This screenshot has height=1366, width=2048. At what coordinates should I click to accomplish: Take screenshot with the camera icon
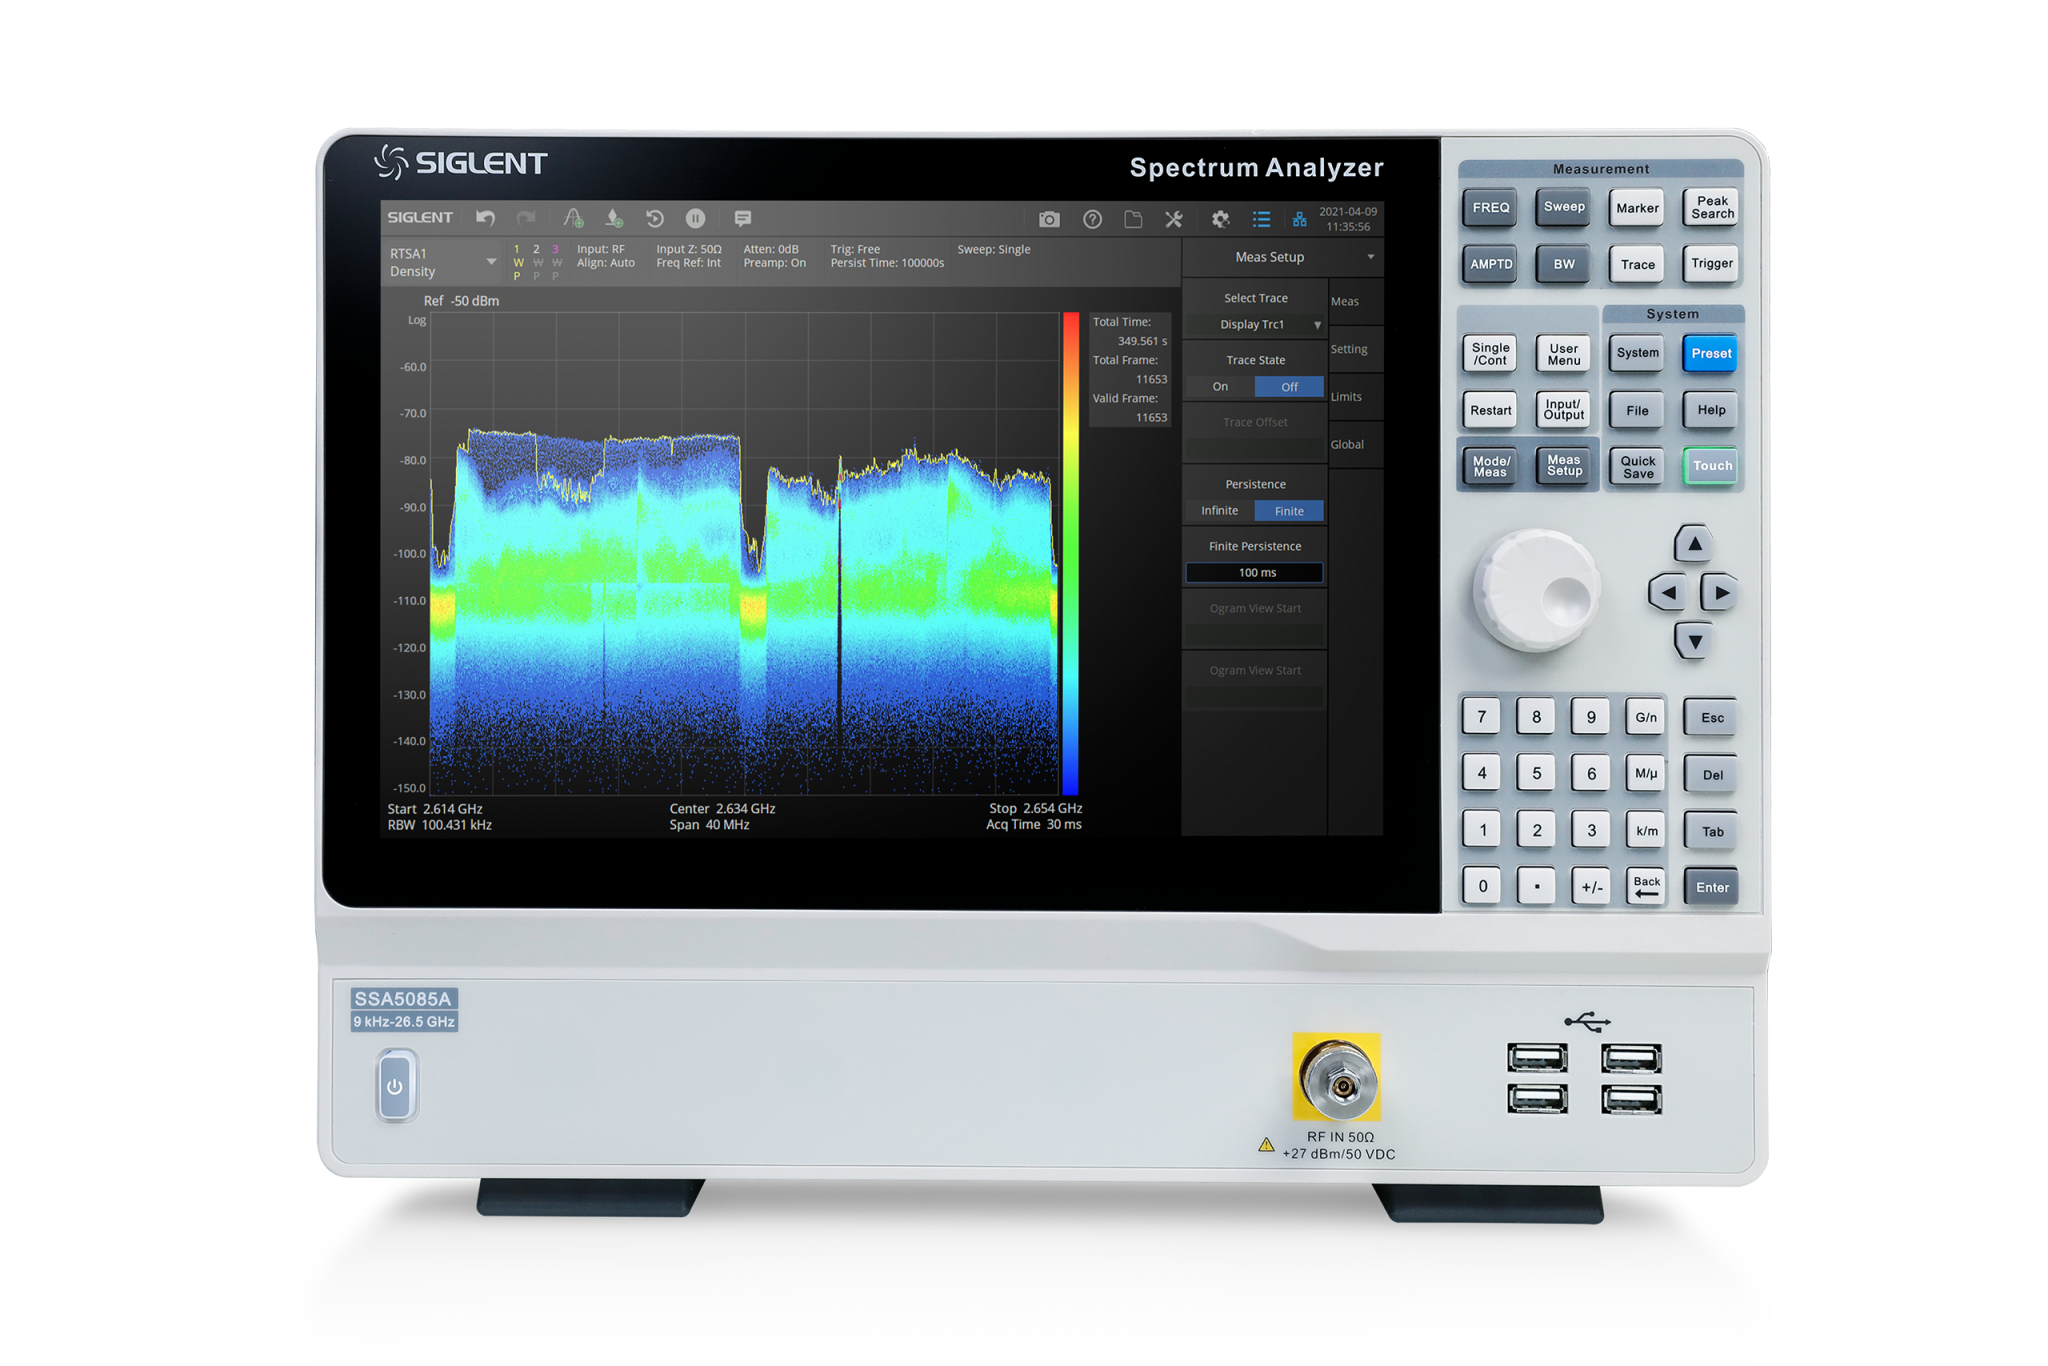pyautogui.click(x=1049, y=219)
